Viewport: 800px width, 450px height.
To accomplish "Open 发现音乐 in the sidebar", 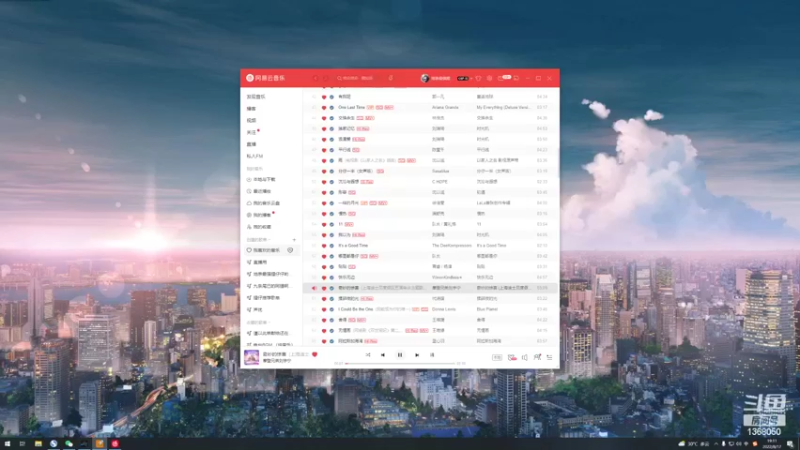I will (x=256, y=96).
